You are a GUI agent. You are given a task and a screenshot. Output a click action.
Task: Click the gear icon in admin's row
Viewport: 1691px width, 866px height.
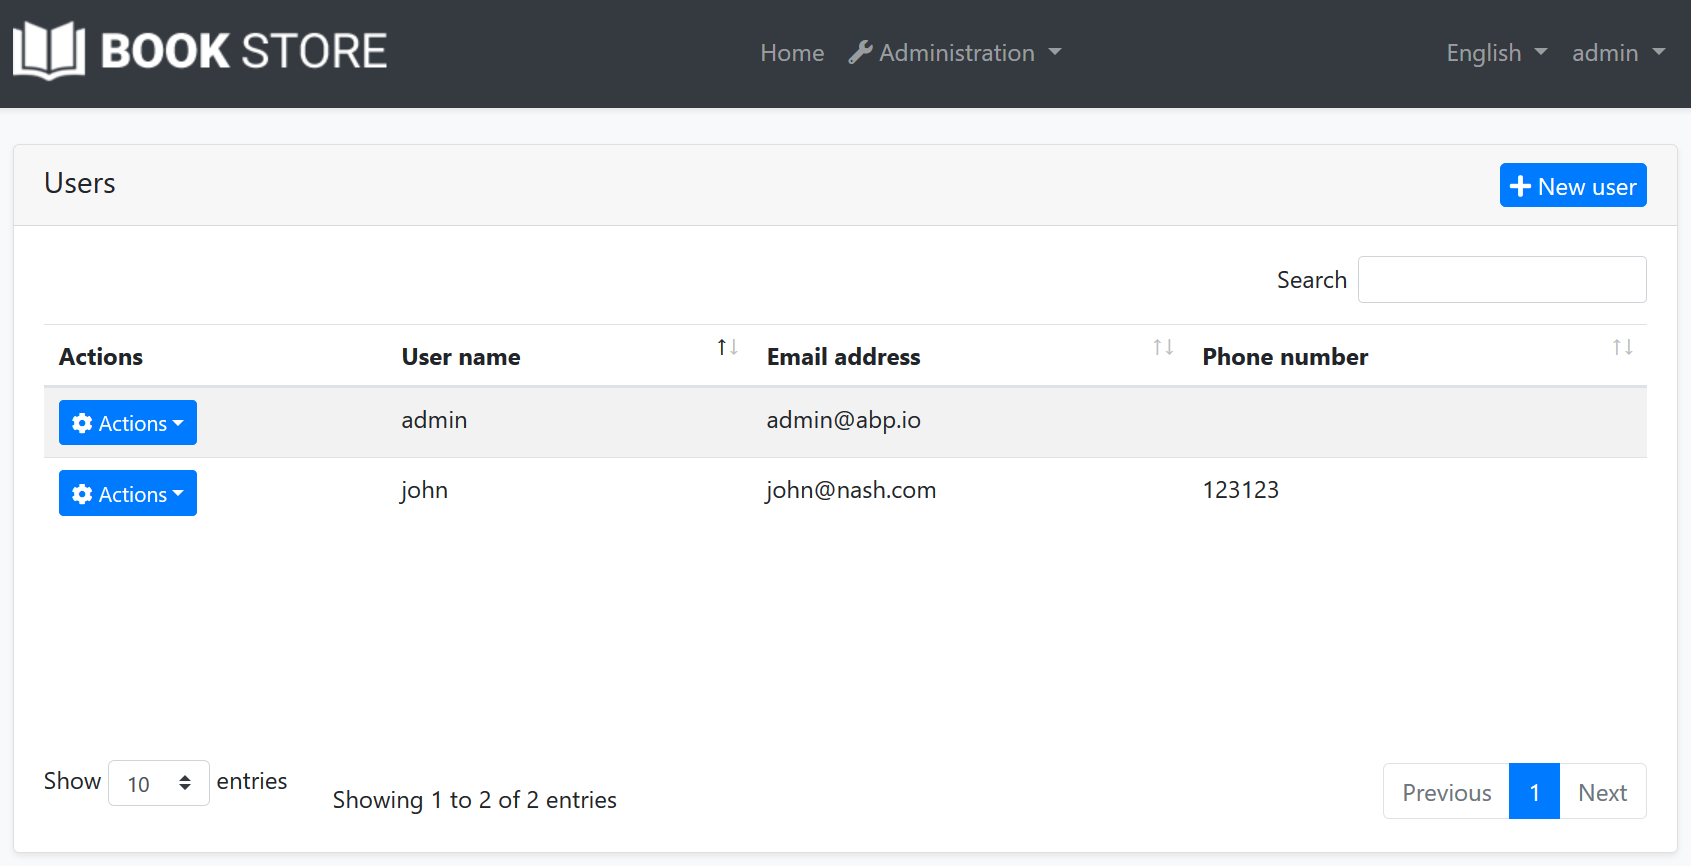[82, 423]
